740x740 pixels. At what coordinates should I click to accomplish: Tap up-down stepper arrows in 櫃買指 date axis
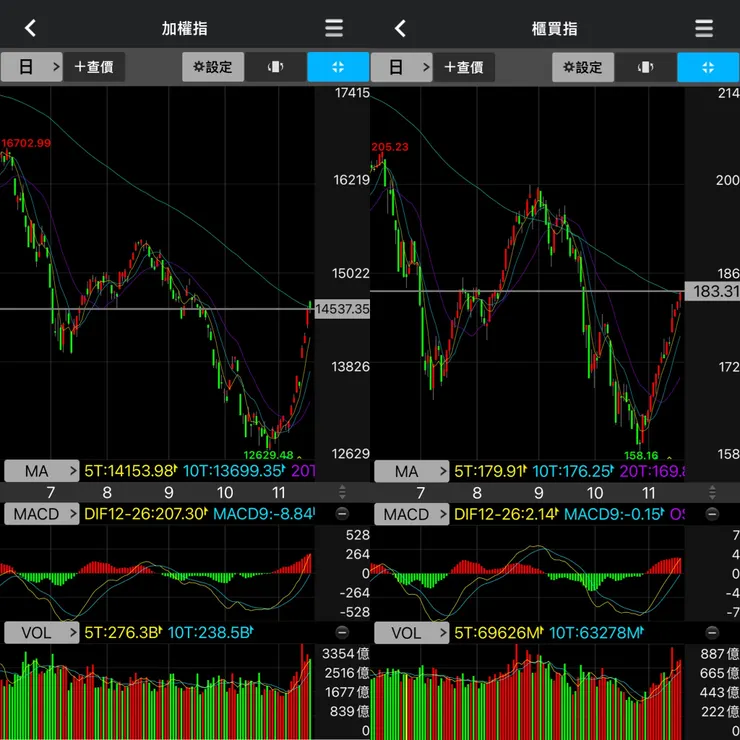pos(712,492)
